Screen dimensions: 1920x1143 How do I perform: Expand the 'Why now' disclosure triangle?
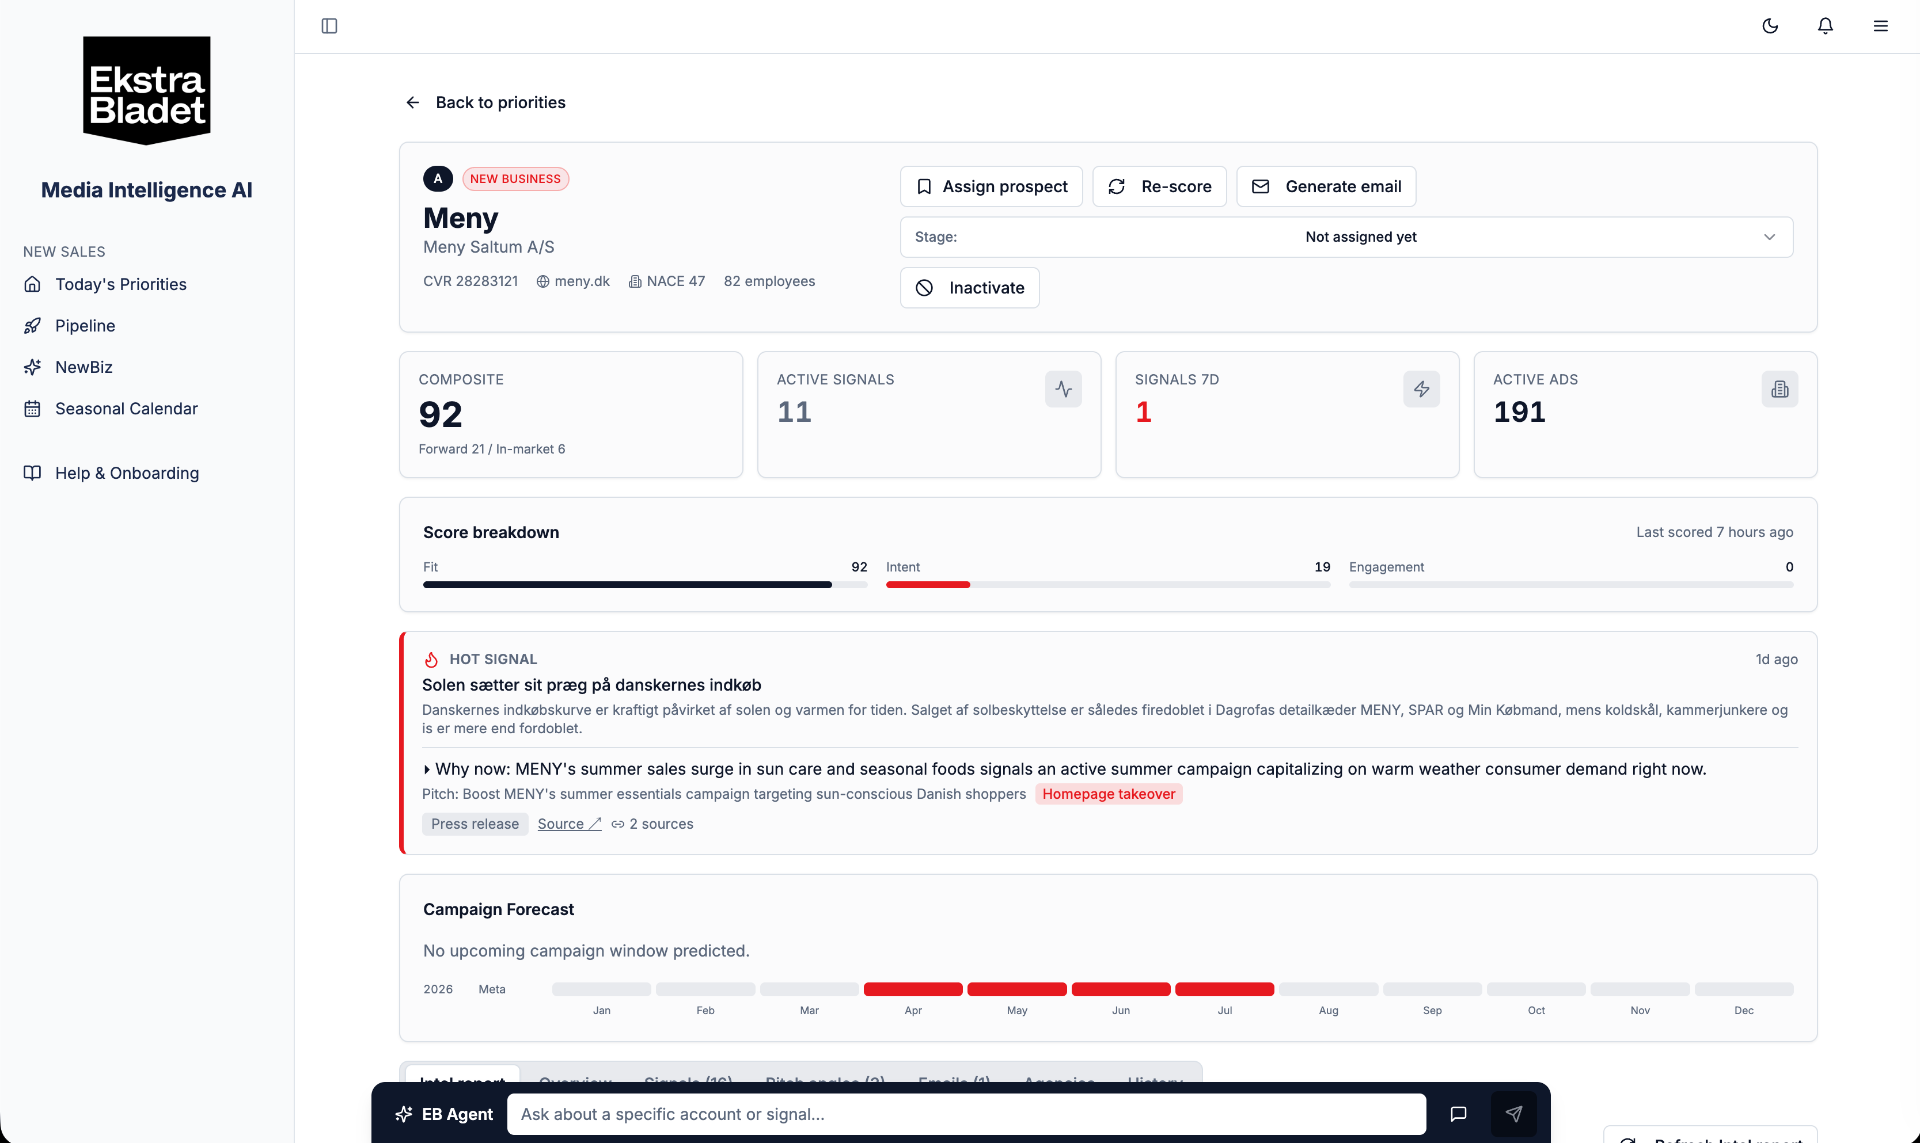pos(427,770)
